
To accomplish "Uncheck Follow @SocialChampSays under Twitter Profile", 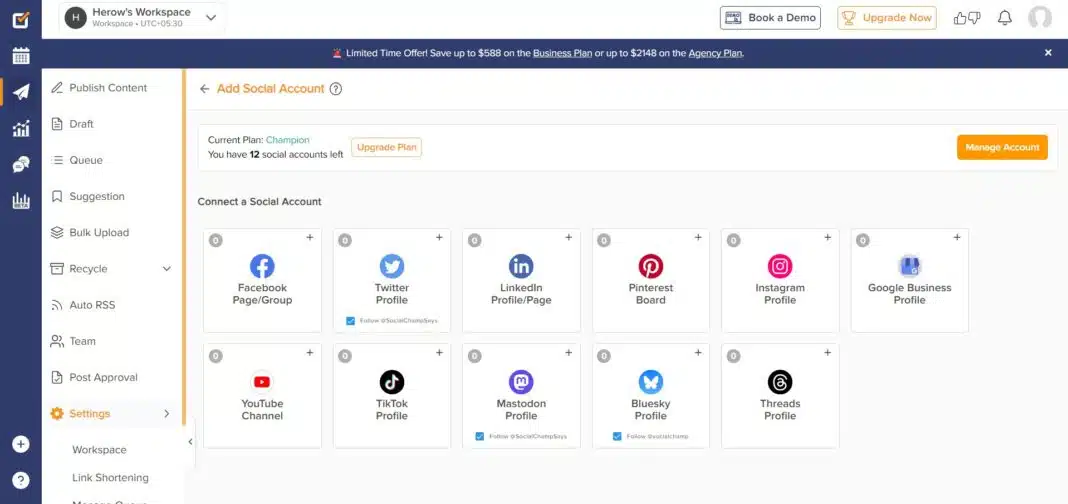I will [x=350, y=321].
